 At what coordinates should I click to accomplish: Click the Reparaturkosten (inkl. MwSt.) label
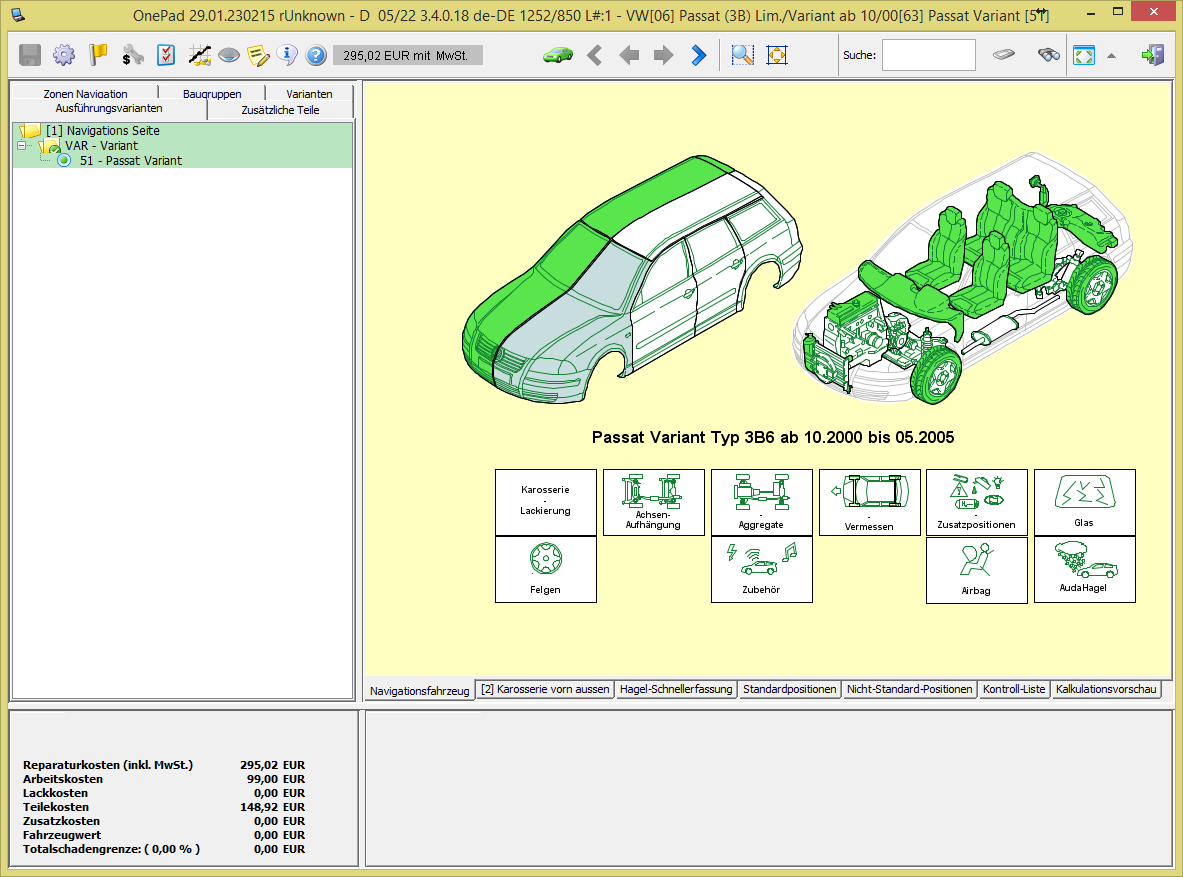point(108,765)
